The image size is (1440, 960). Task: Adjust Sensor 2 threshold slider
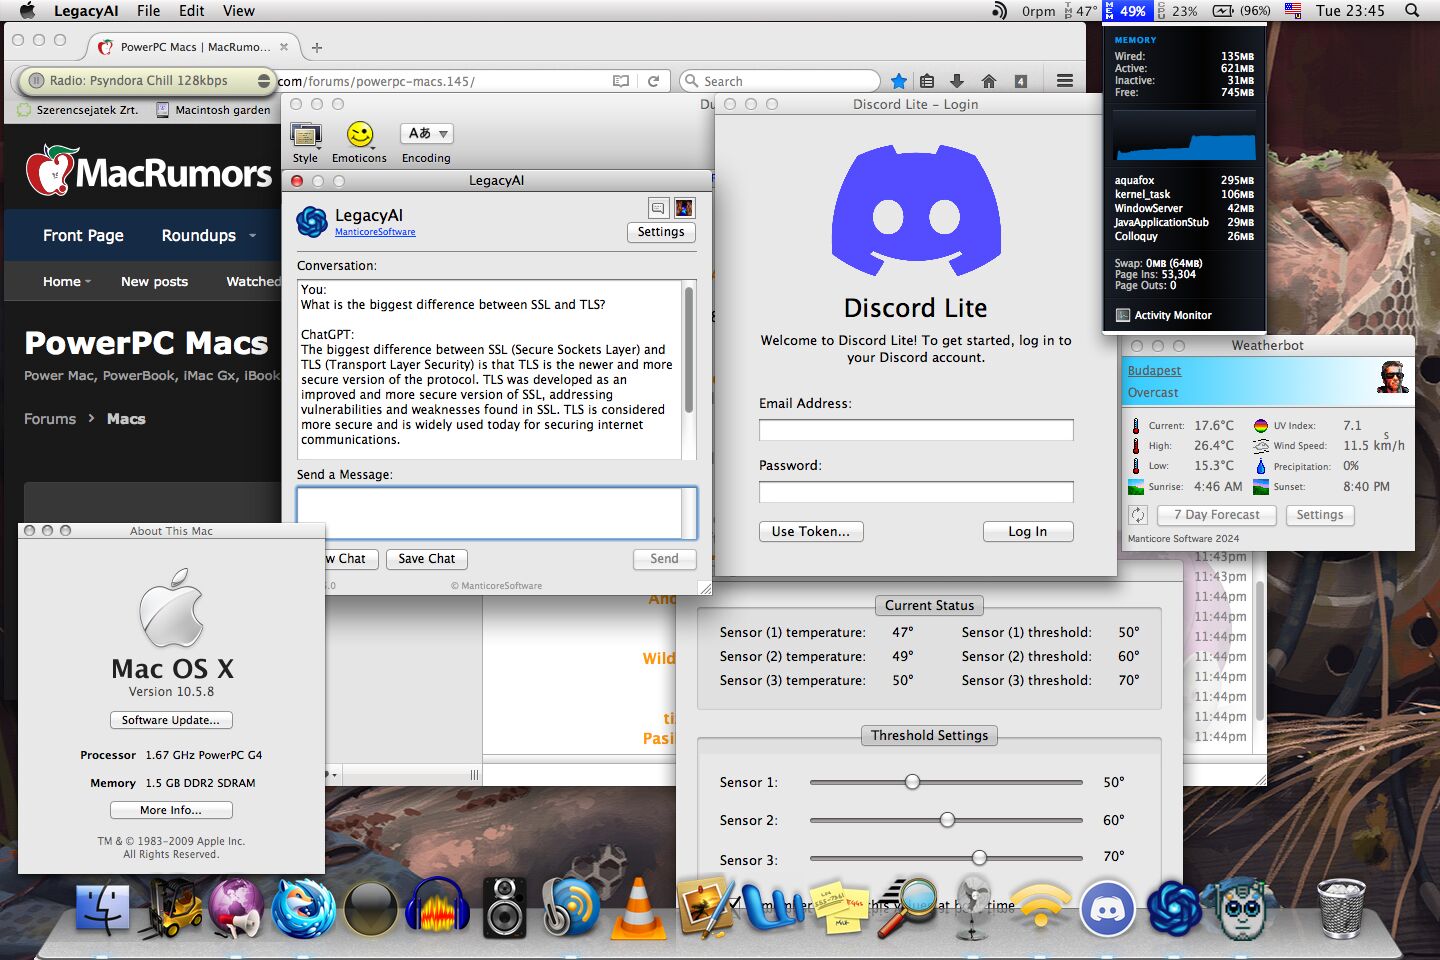coord(947,820)
